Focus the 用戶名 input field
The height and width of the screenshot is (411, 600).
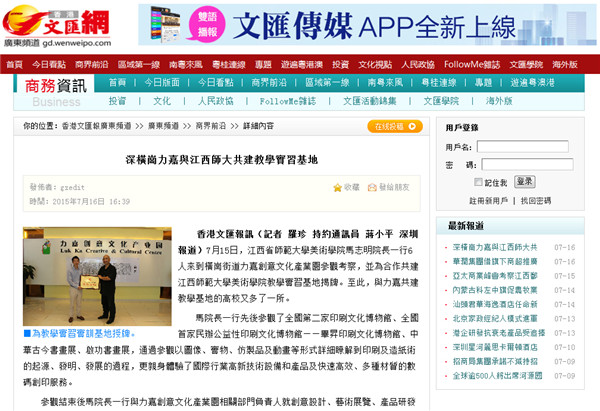(x=523, y=147)
